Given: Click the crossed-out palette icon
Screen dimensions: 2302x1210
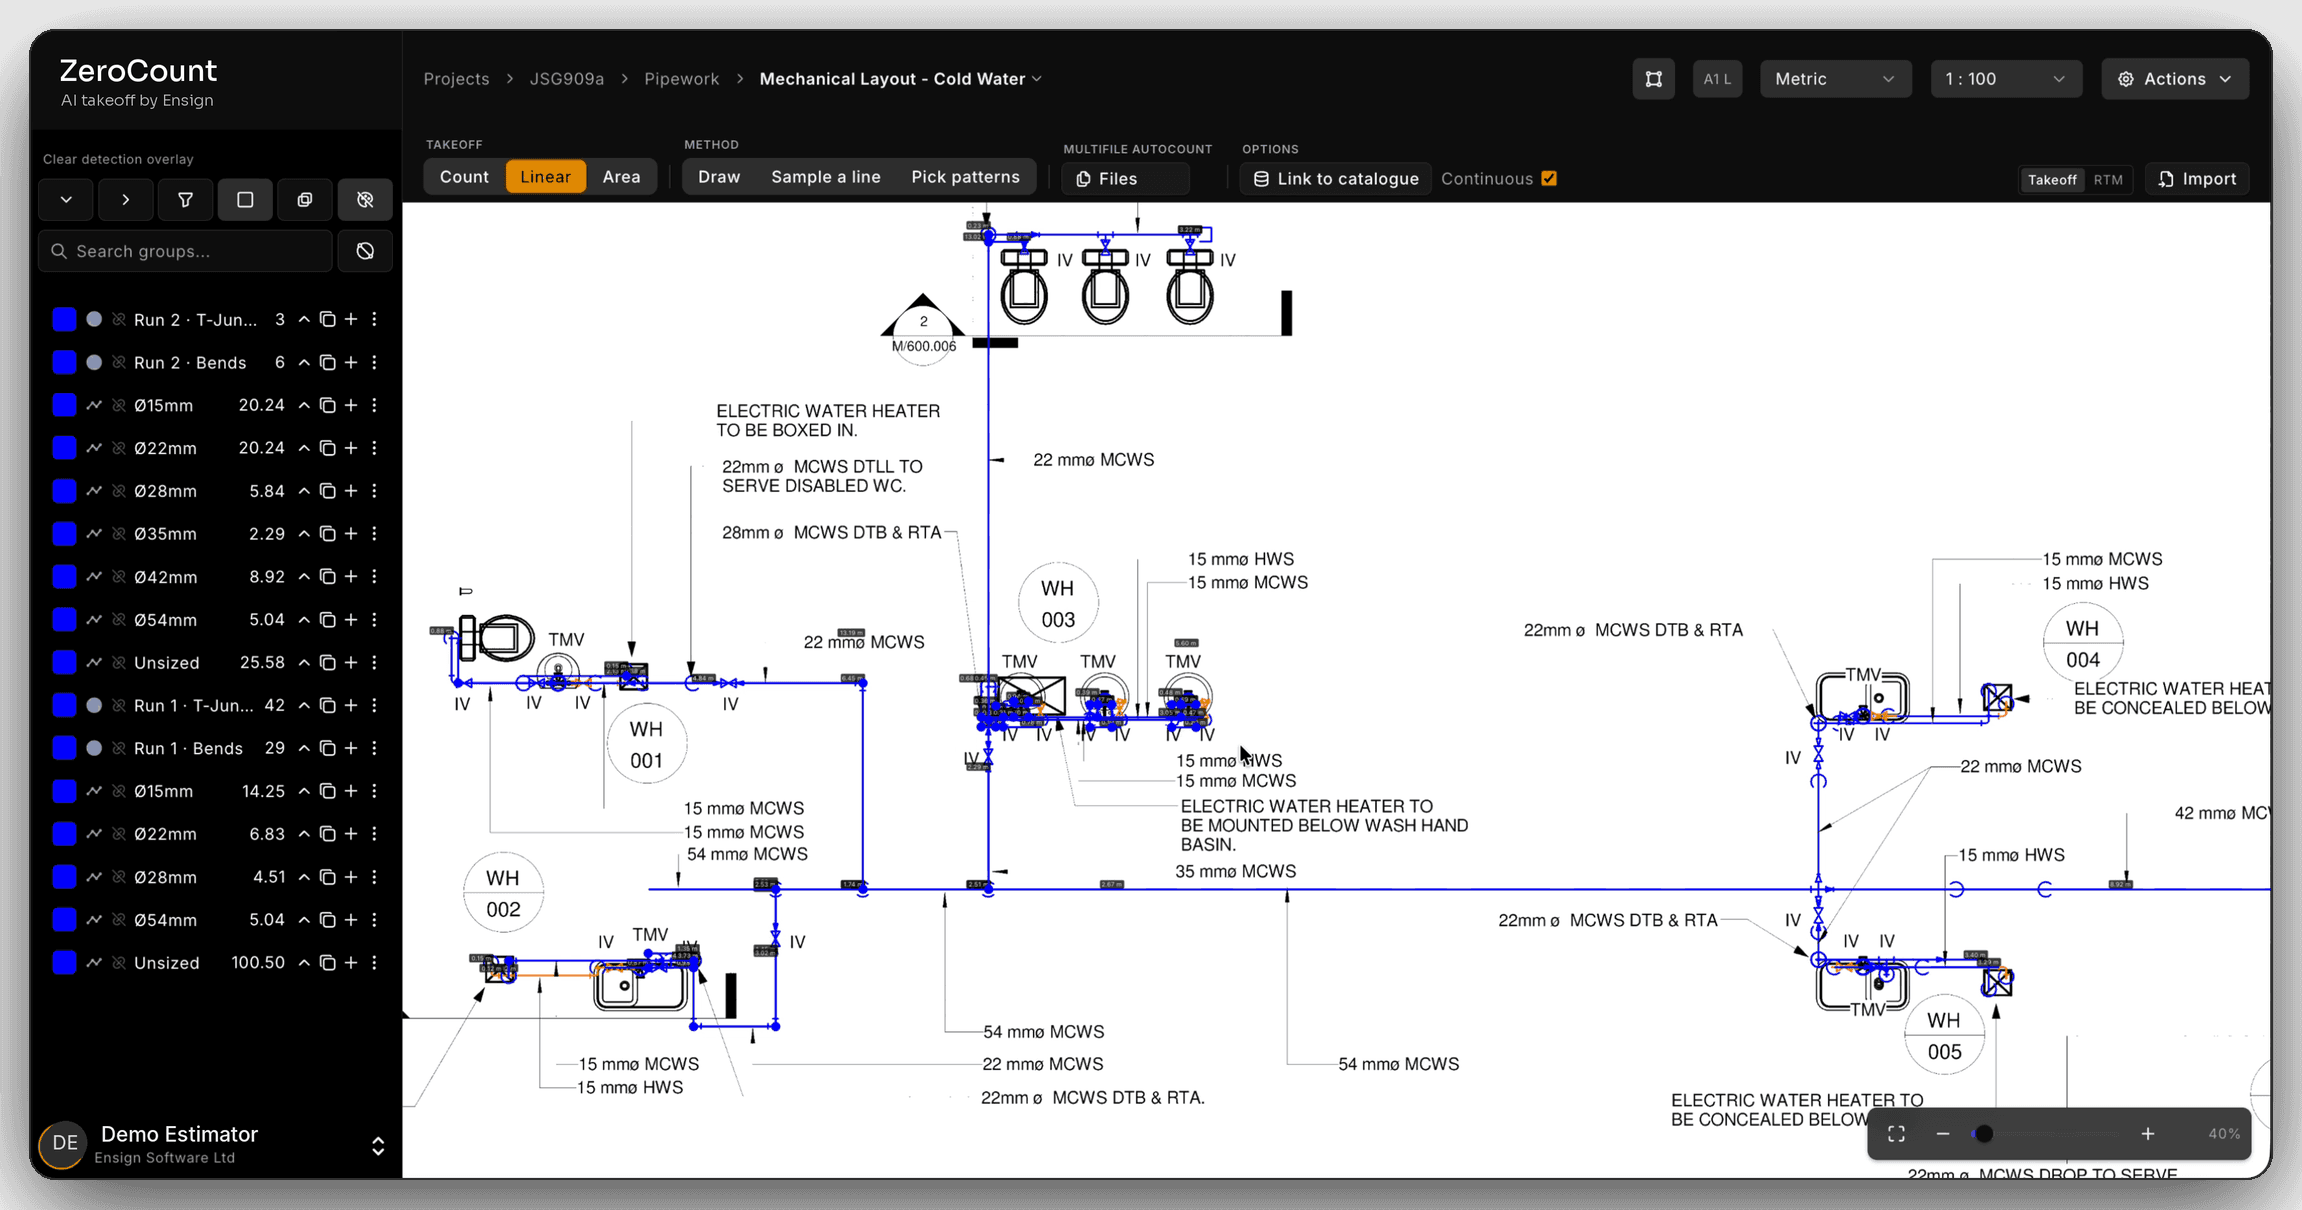Looking at the screenshot, I should (365, 200).
